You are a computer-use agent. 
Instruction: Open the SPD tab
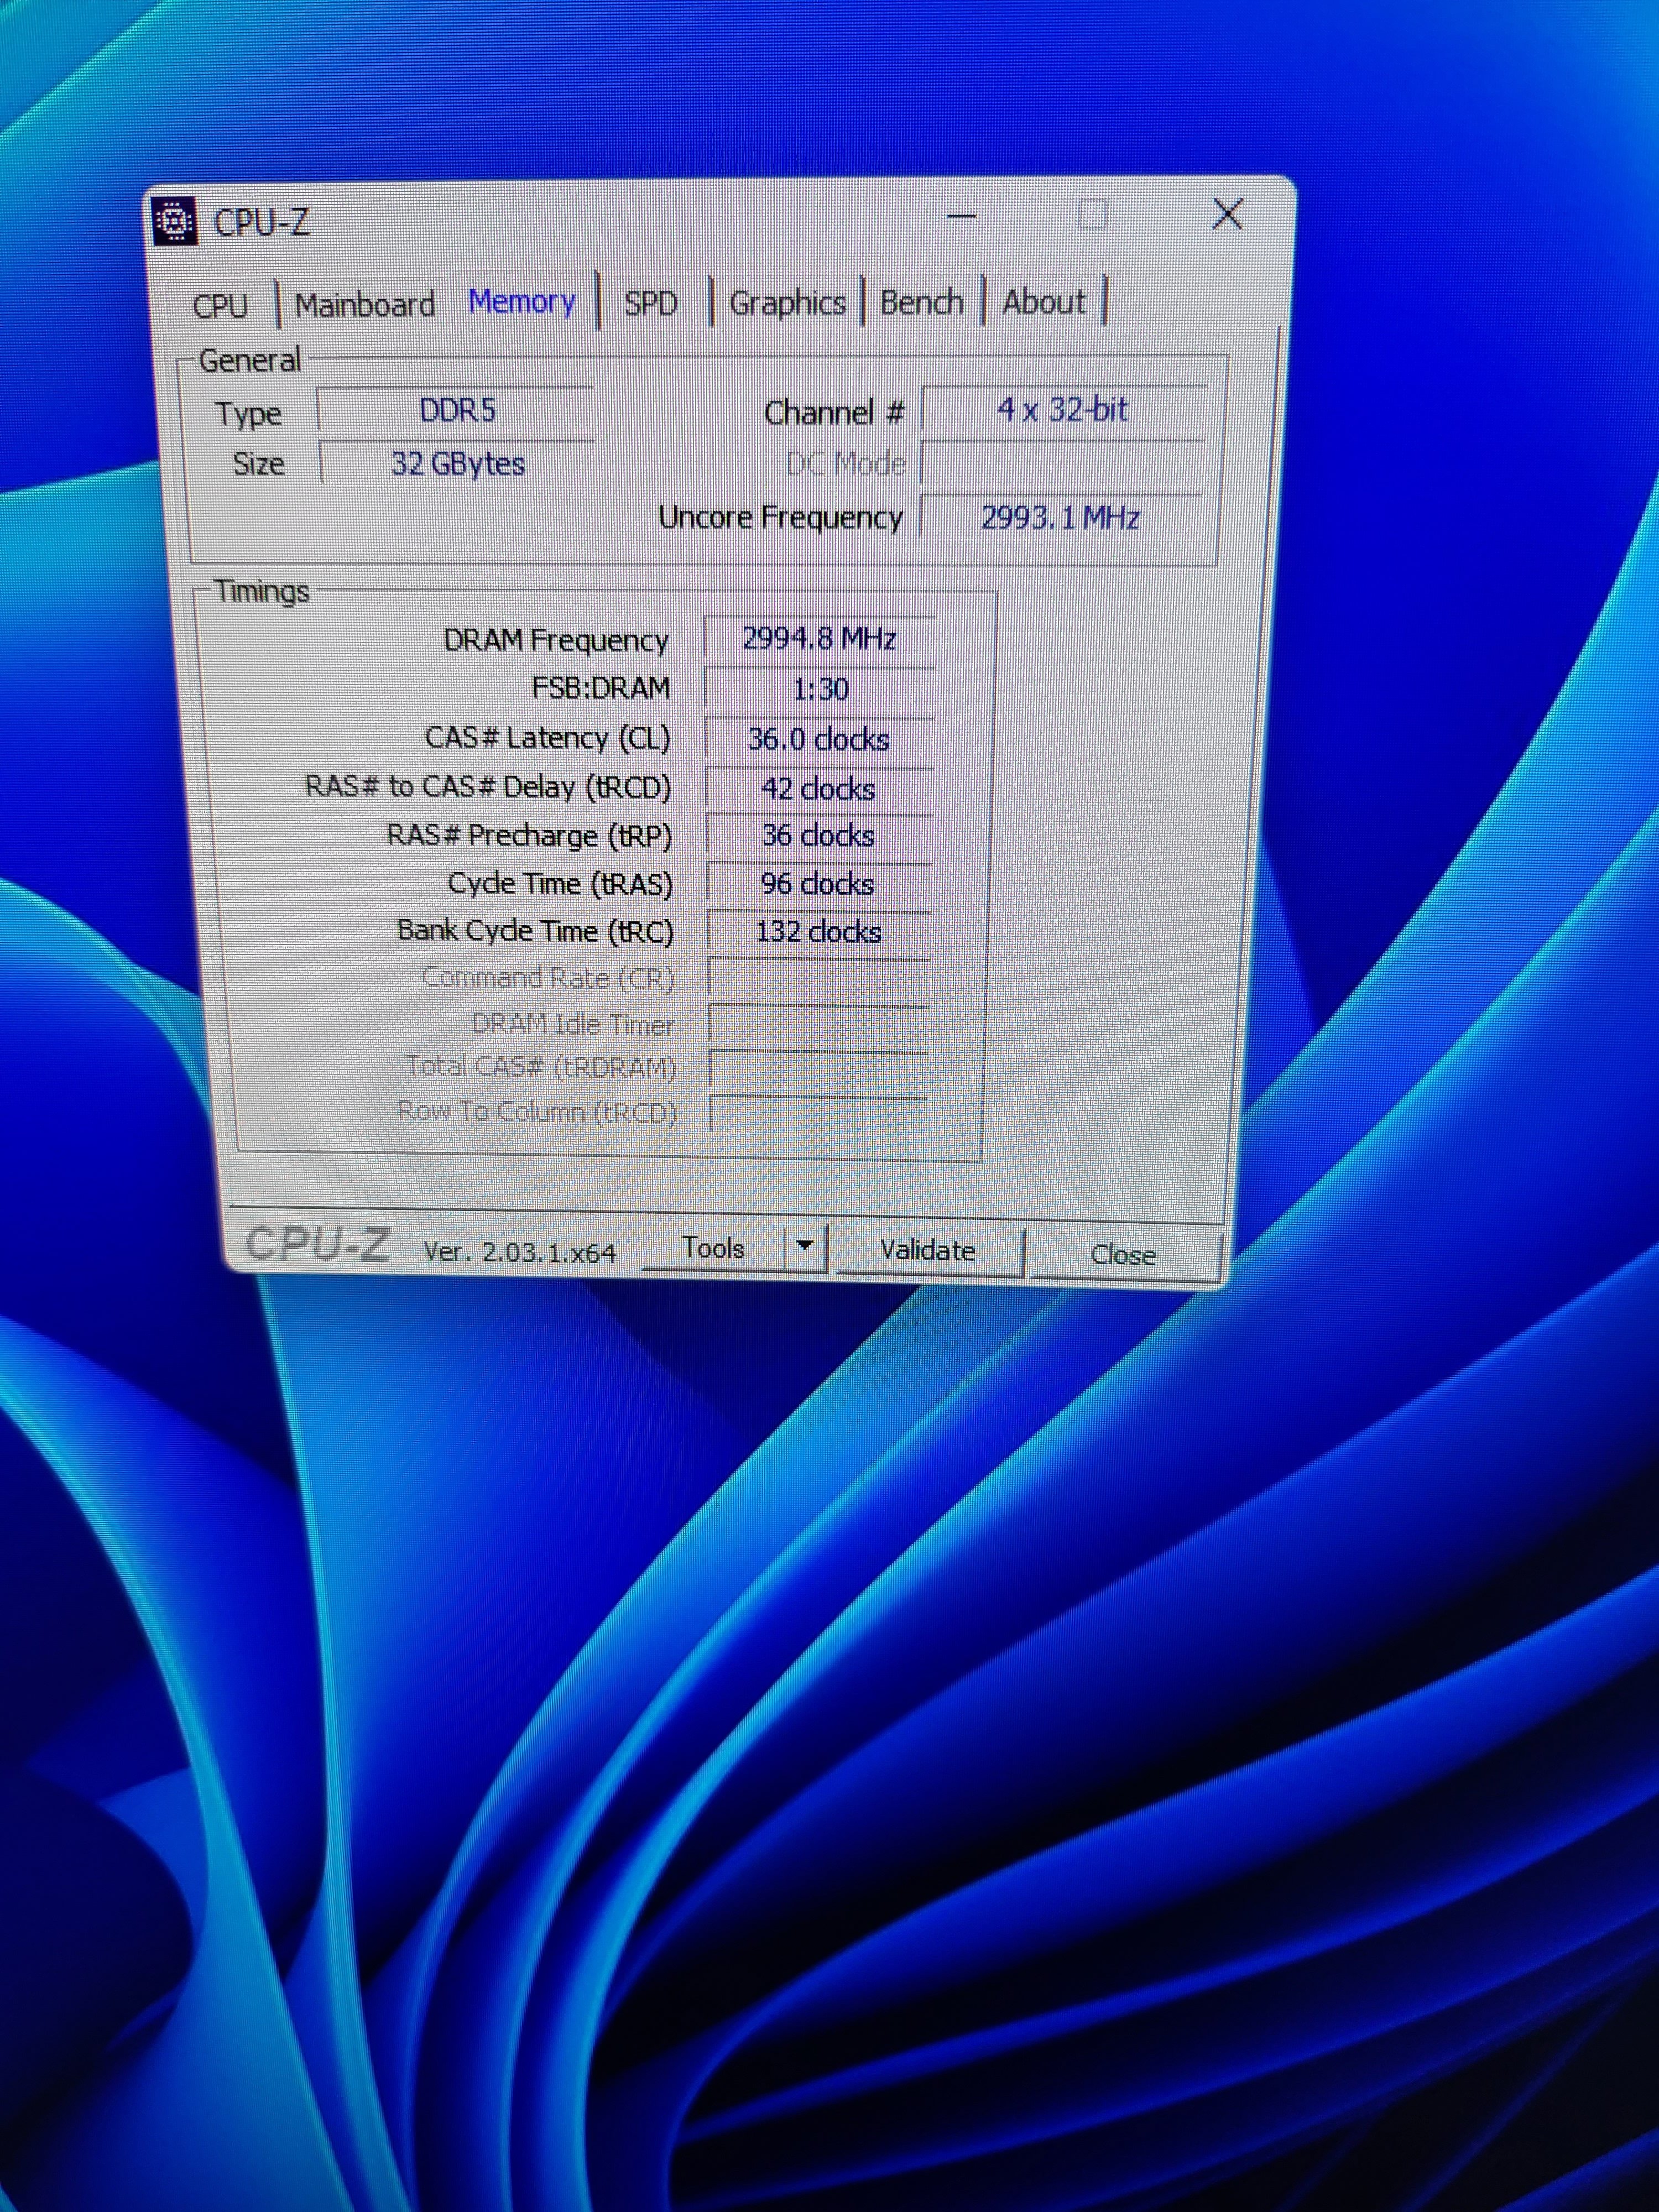coord(650,303)
